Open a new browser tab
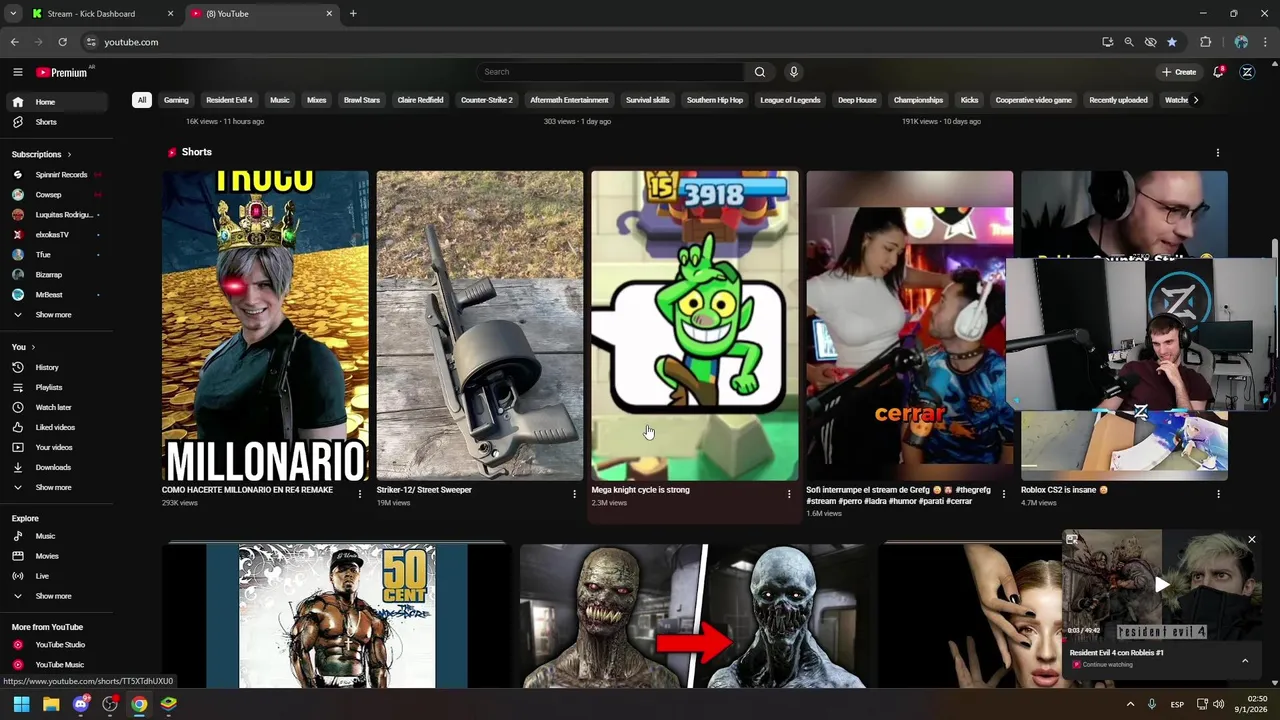 coord(353,14)
